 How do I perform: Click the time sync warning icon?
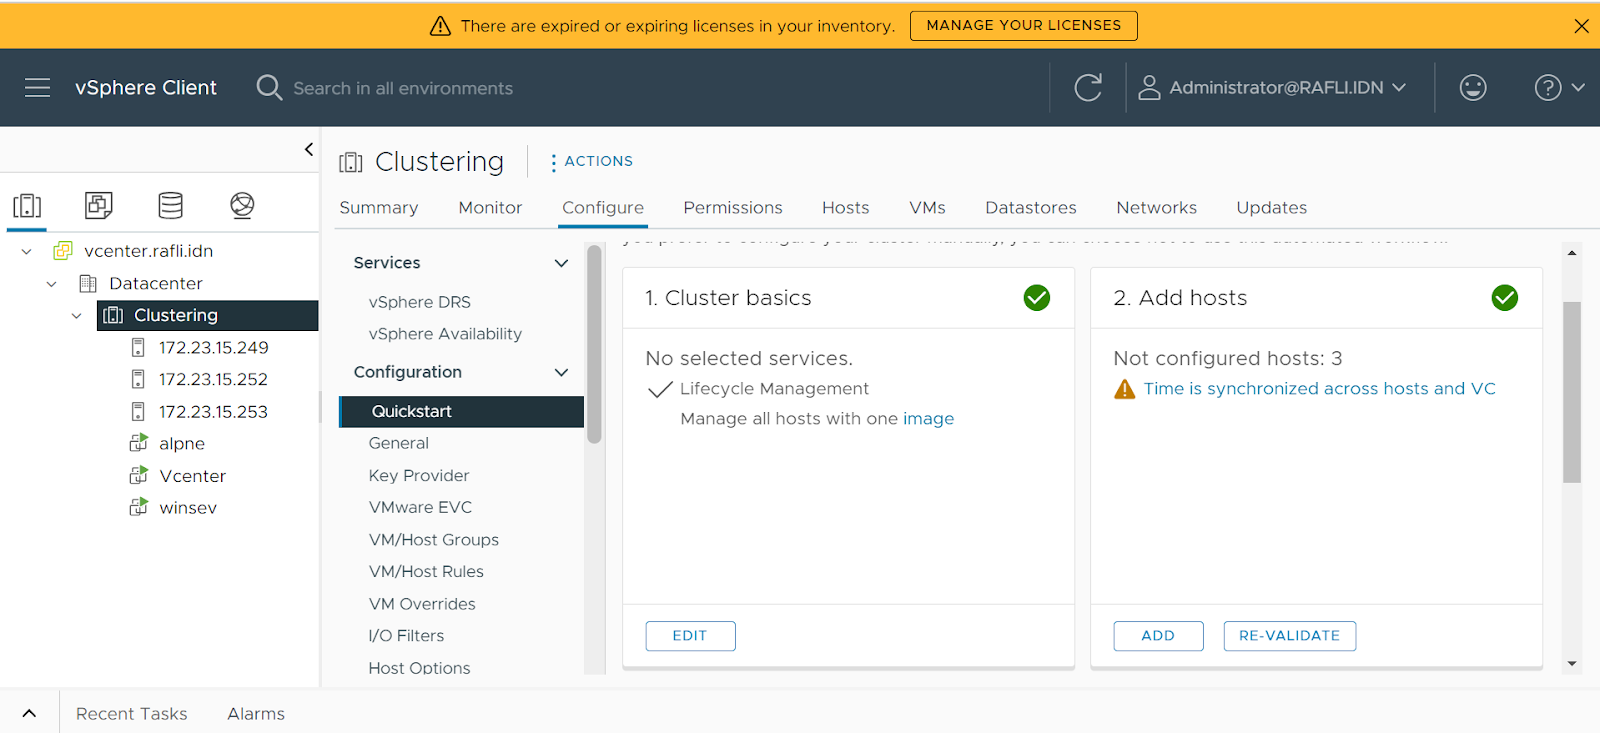(1125, 389)
